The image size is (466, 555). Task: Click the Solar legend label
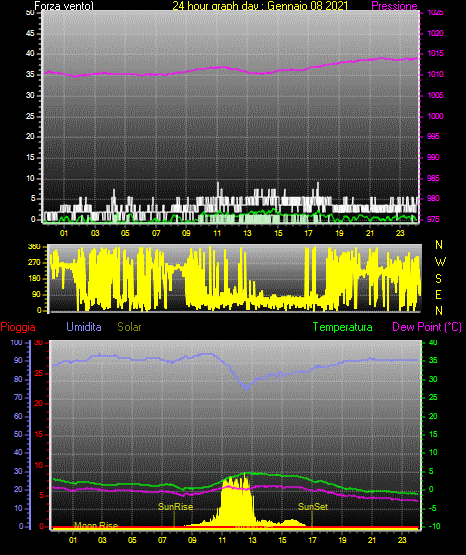[129, 327]
